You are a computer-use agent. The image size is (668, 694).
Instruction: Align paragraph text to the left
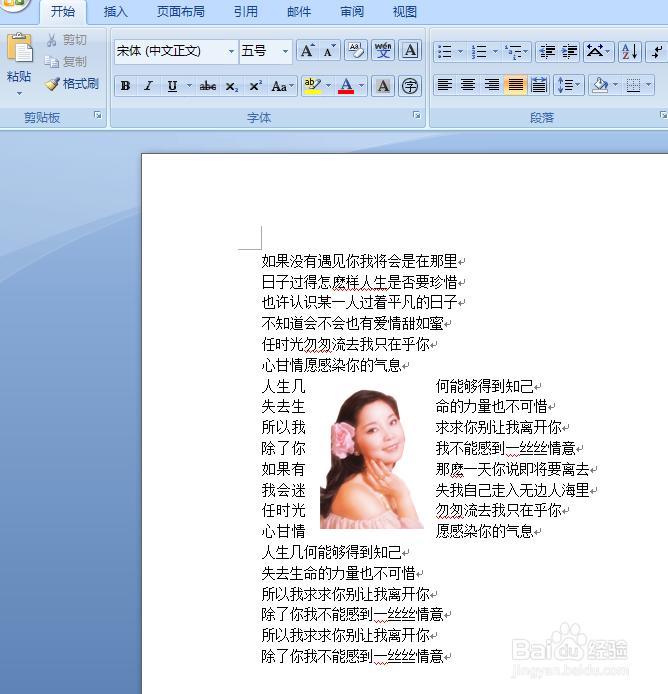pos(444,85)
